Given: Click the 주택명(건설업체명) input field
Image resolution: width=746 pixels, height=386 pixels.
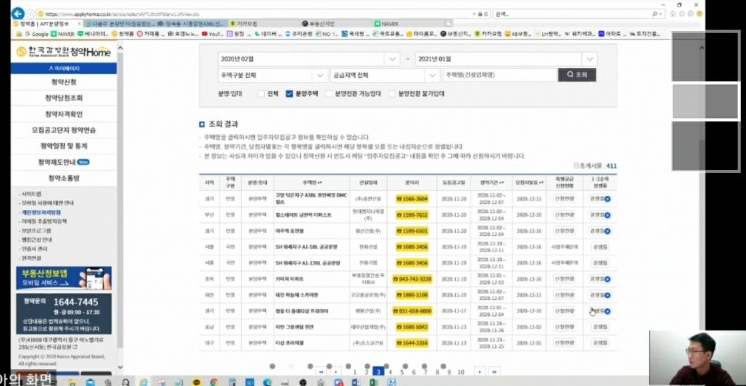Looking at the screenshot, I should click(x=500, y=75).
